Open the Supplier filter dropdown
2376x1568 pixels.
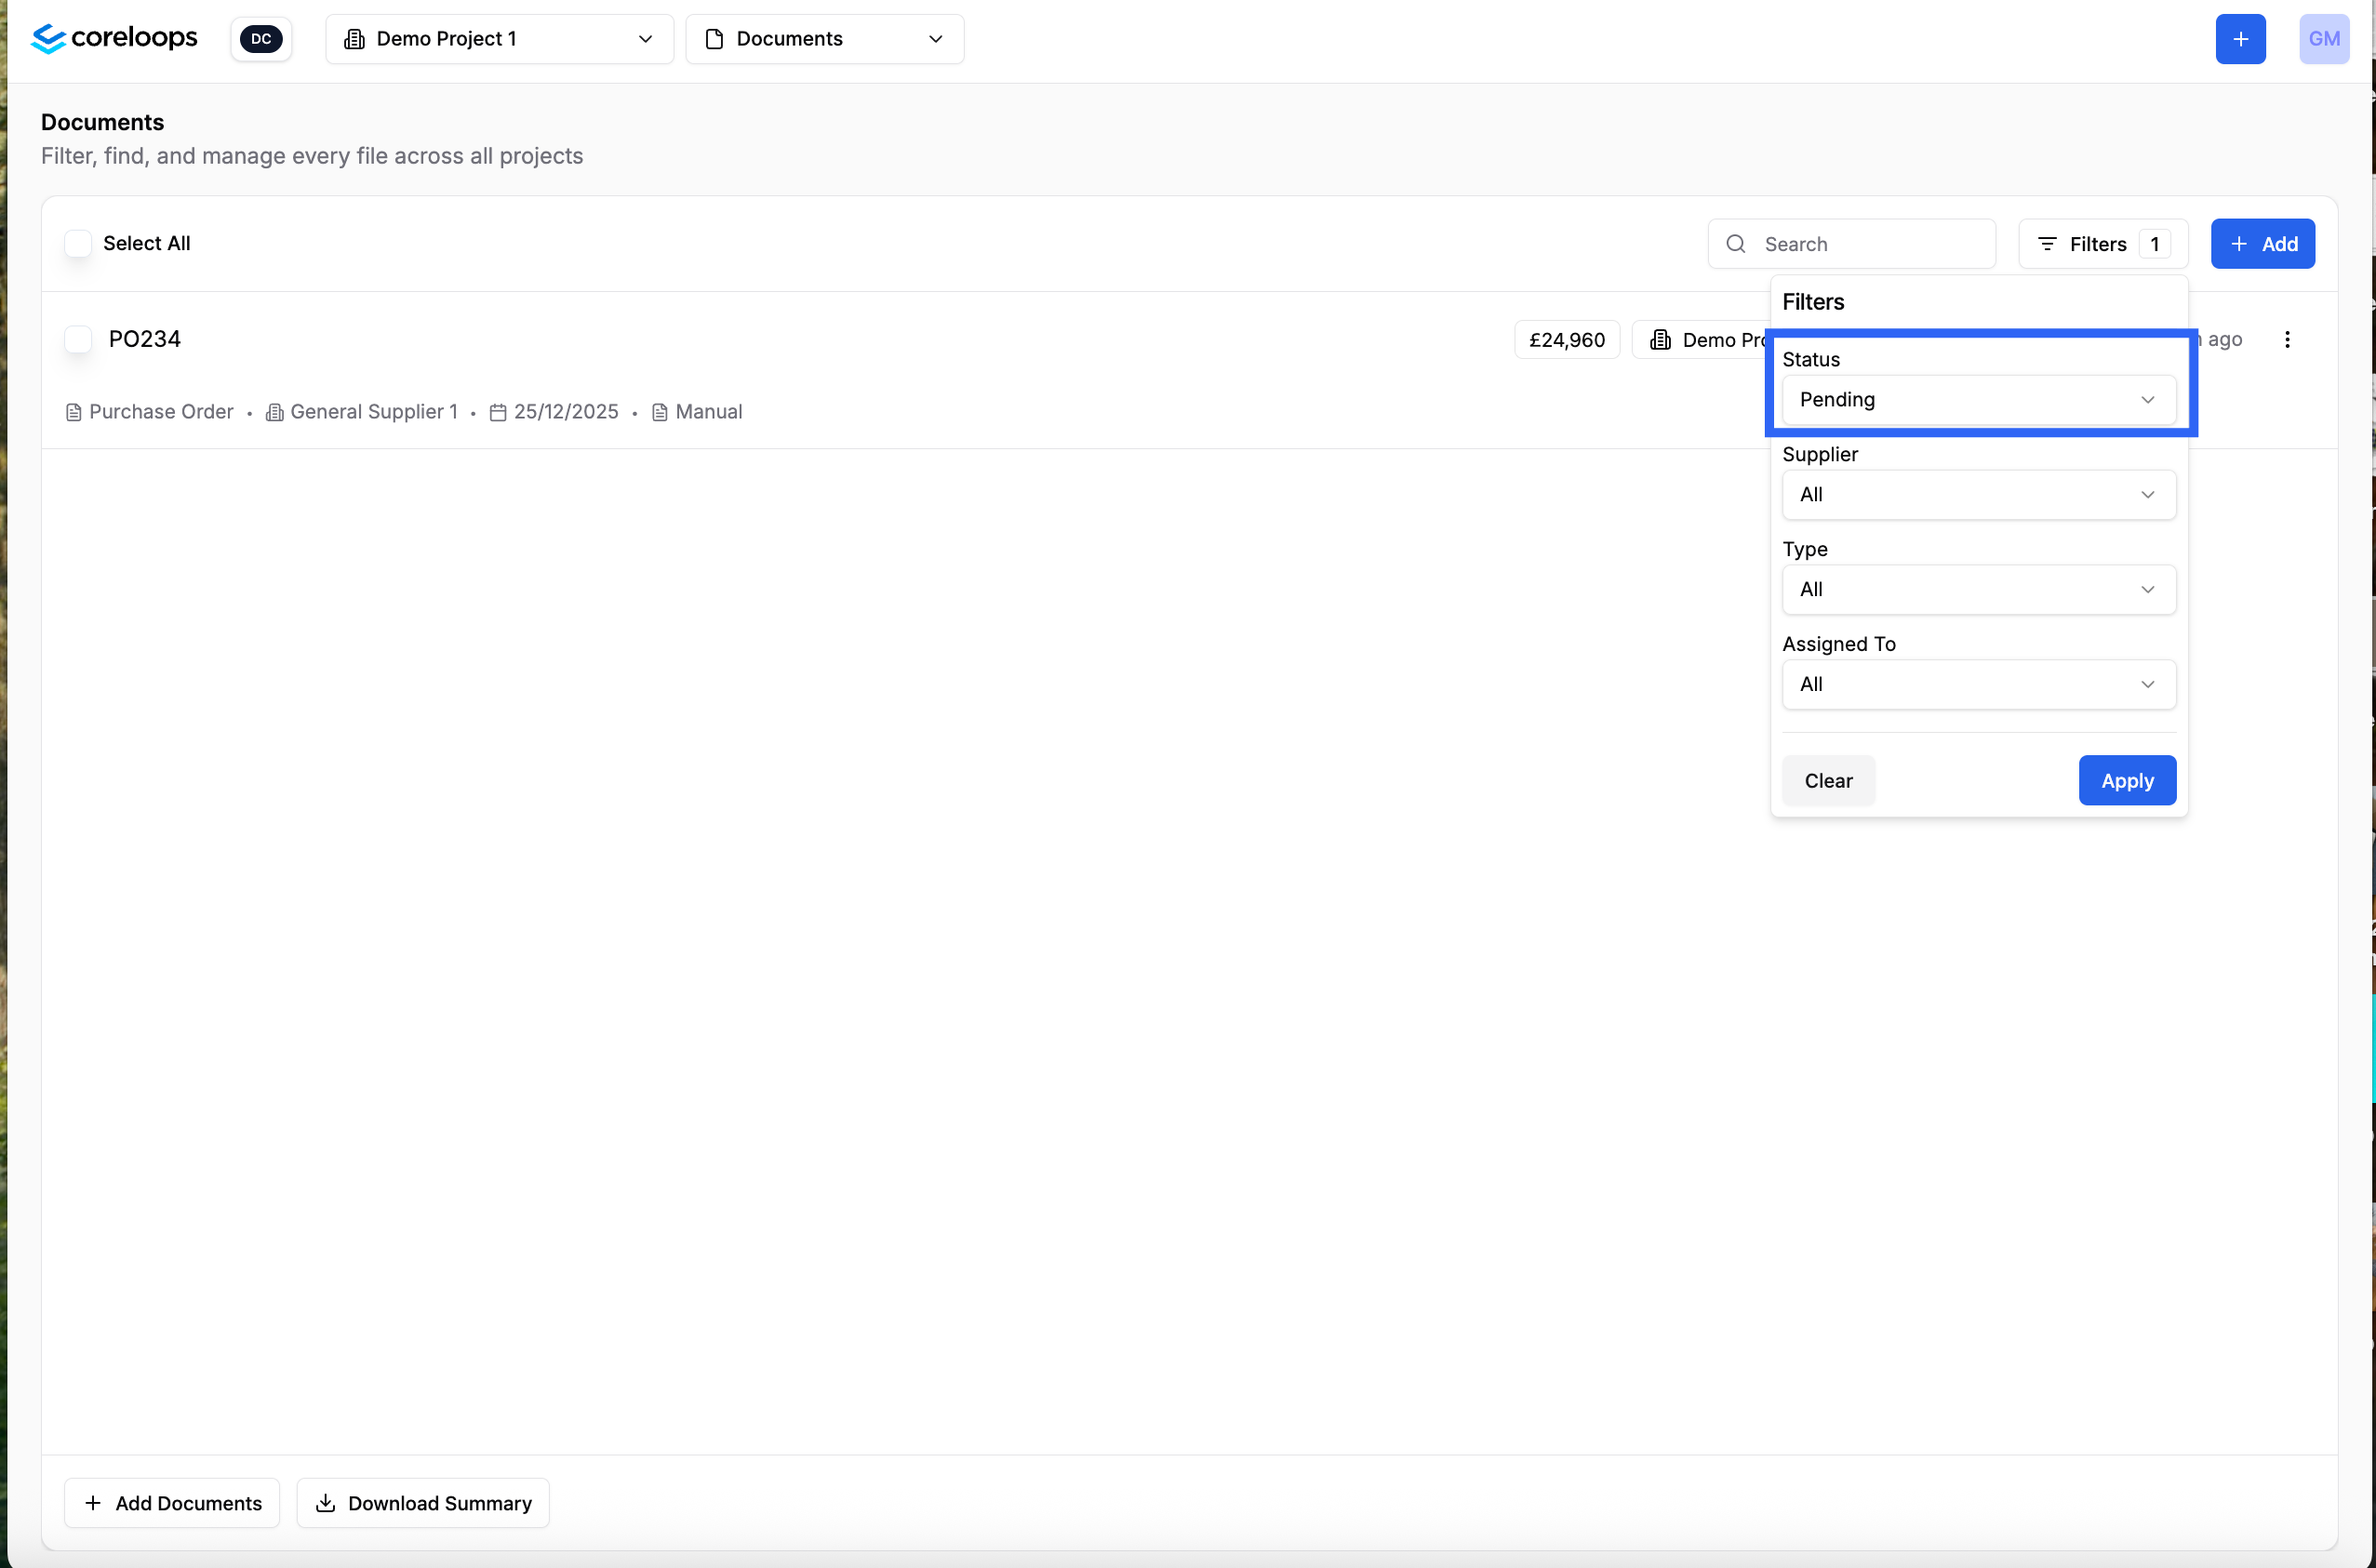coord(1978,495)
